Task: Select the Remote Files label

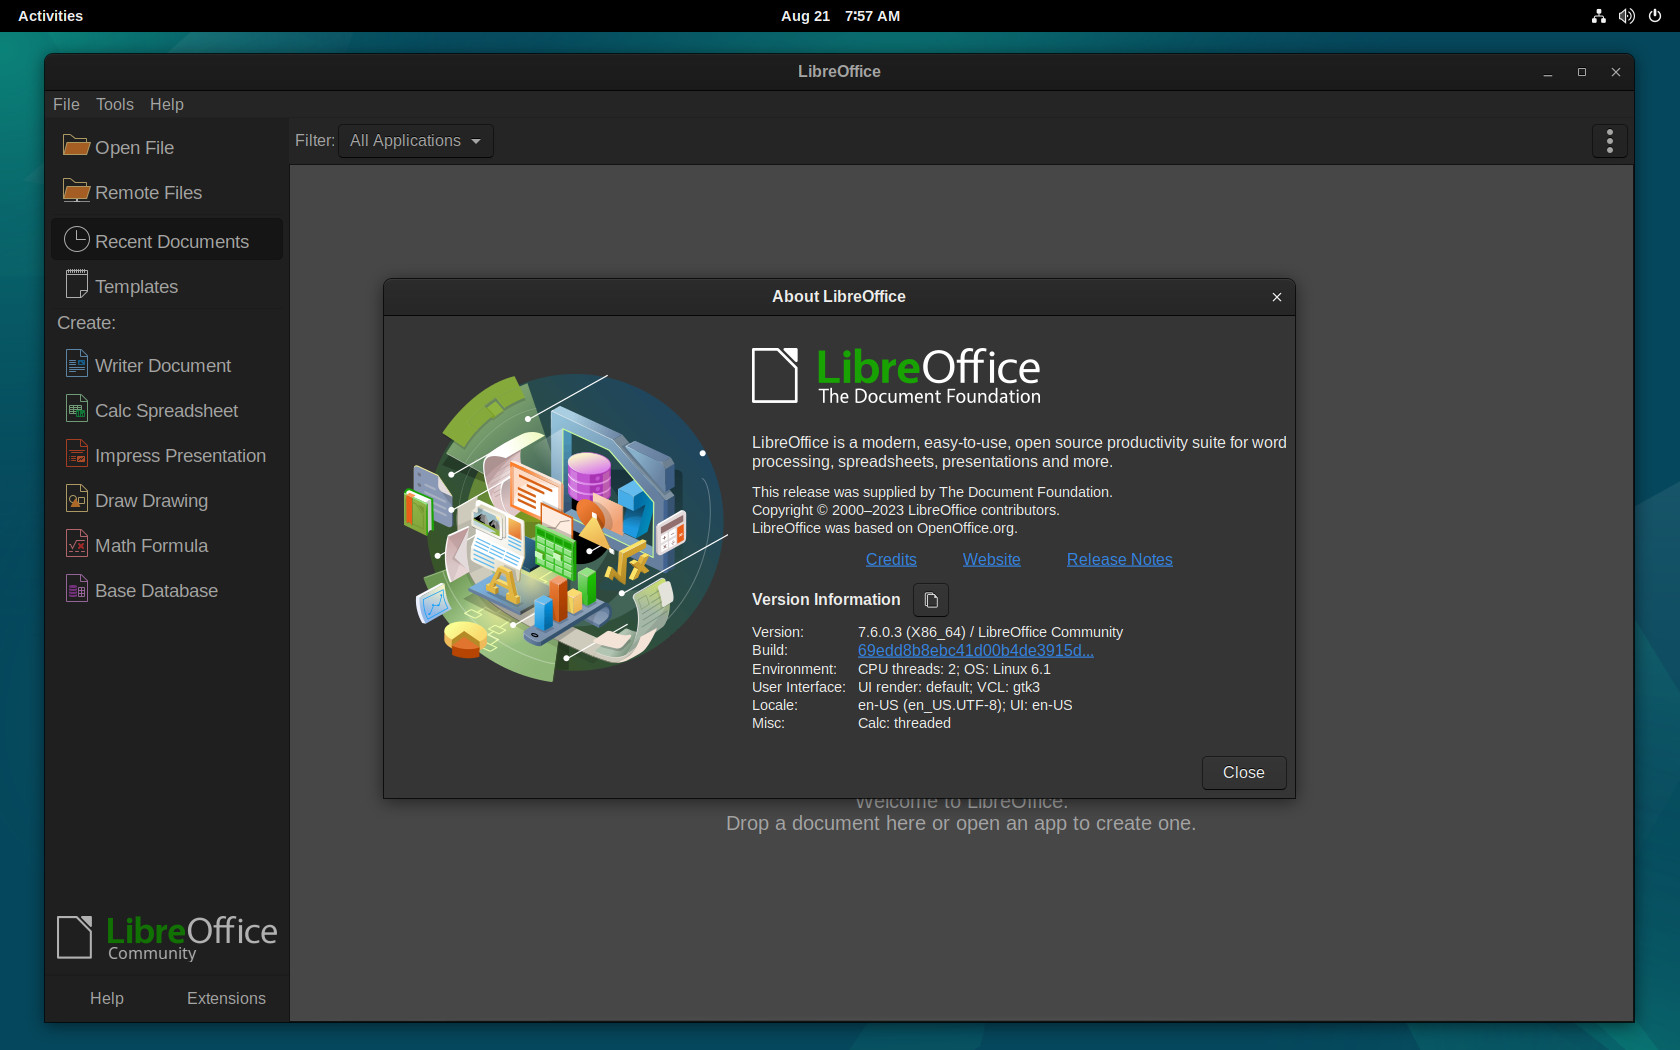Action: [x=148, y=192]
